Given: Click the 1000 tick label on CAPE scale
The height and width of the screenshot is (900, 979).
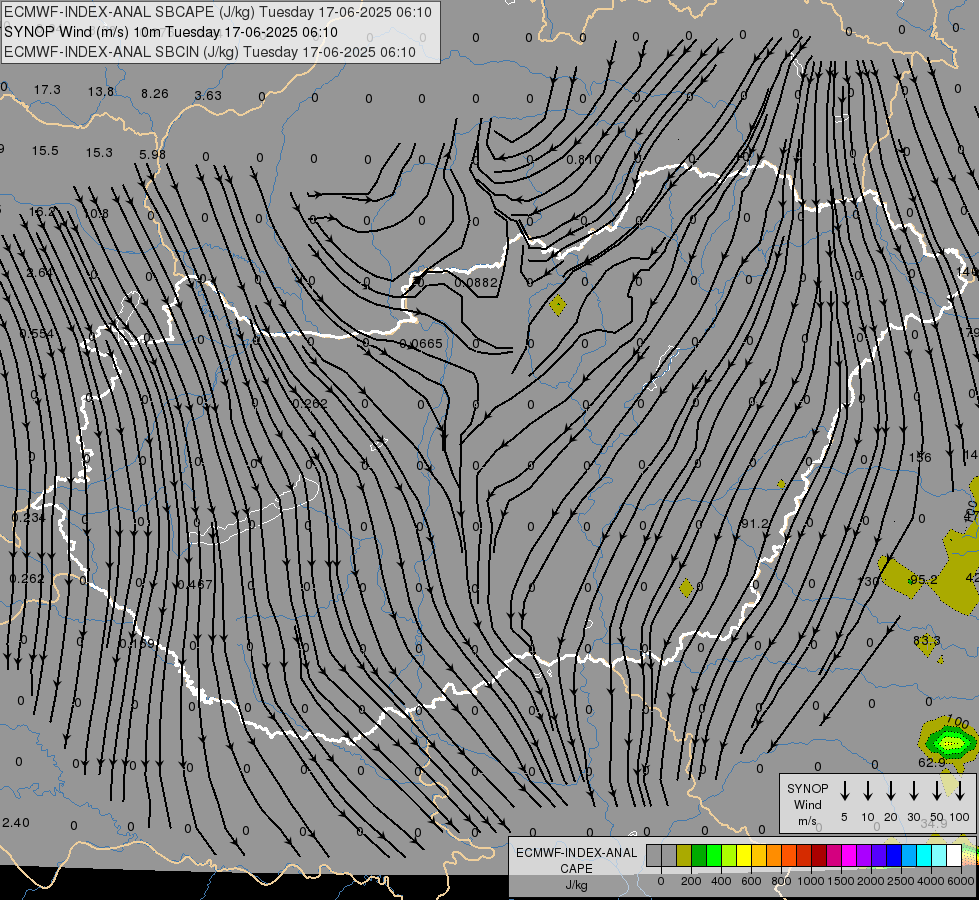Looking at the screenshot, I should 810,881.
